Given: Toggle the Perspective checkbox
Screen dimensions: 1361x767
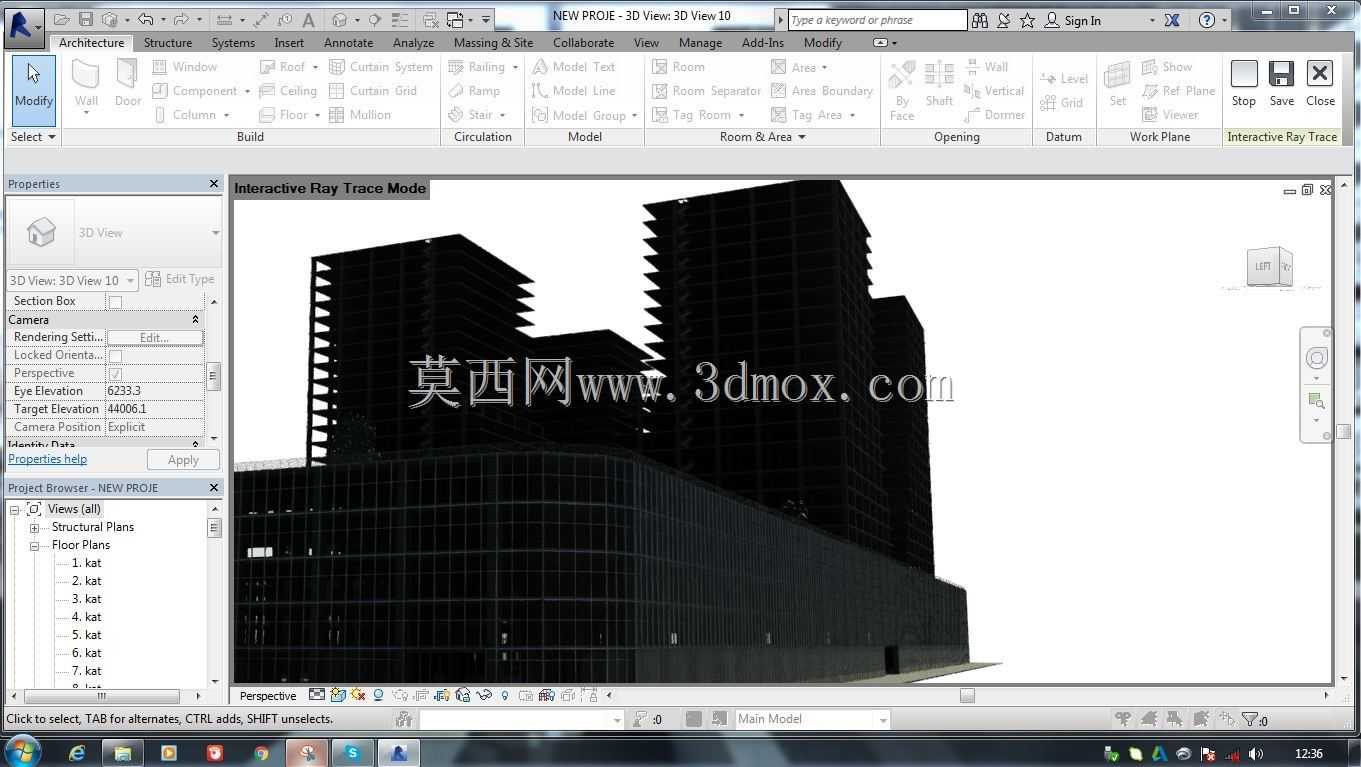Looking at the screenshot, I should 115,374.
